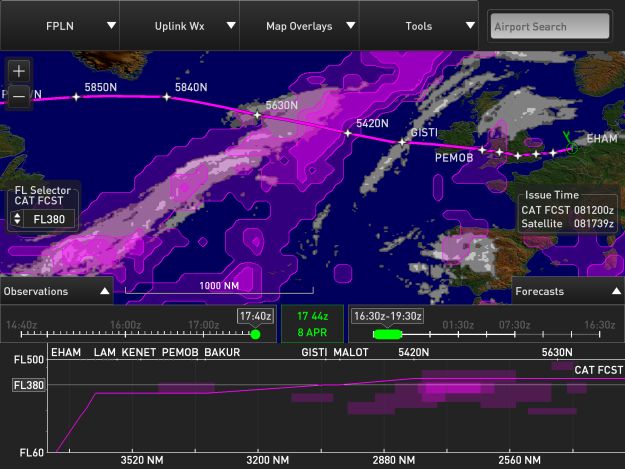
Task: Select the GISTI waypoint star
Action: (x=402, y=143)
